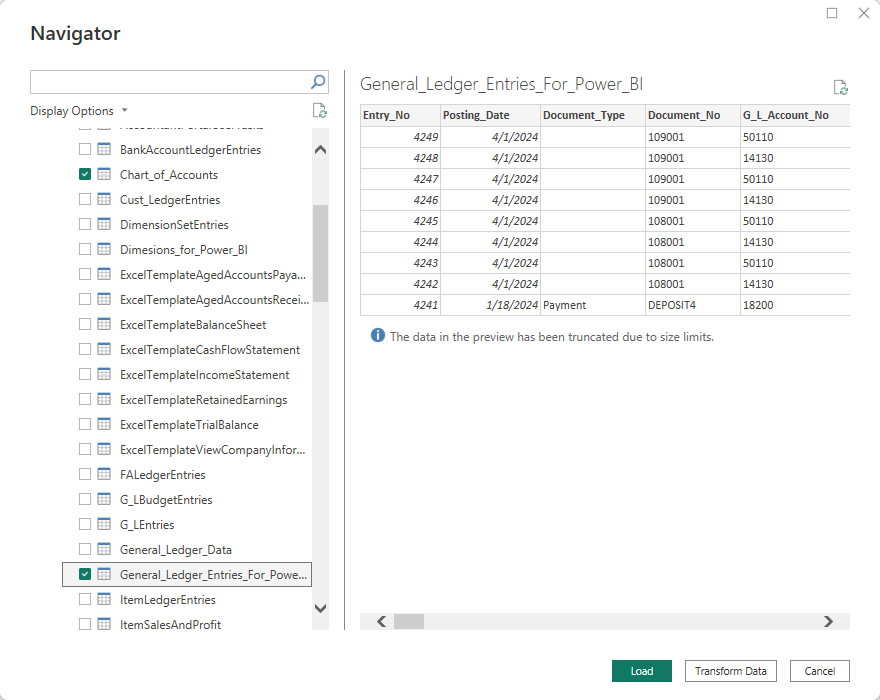Uncheck the Chart_of_Accounts checkbox
The height and width of the screenshot is (700, 880).
point(85,175)
